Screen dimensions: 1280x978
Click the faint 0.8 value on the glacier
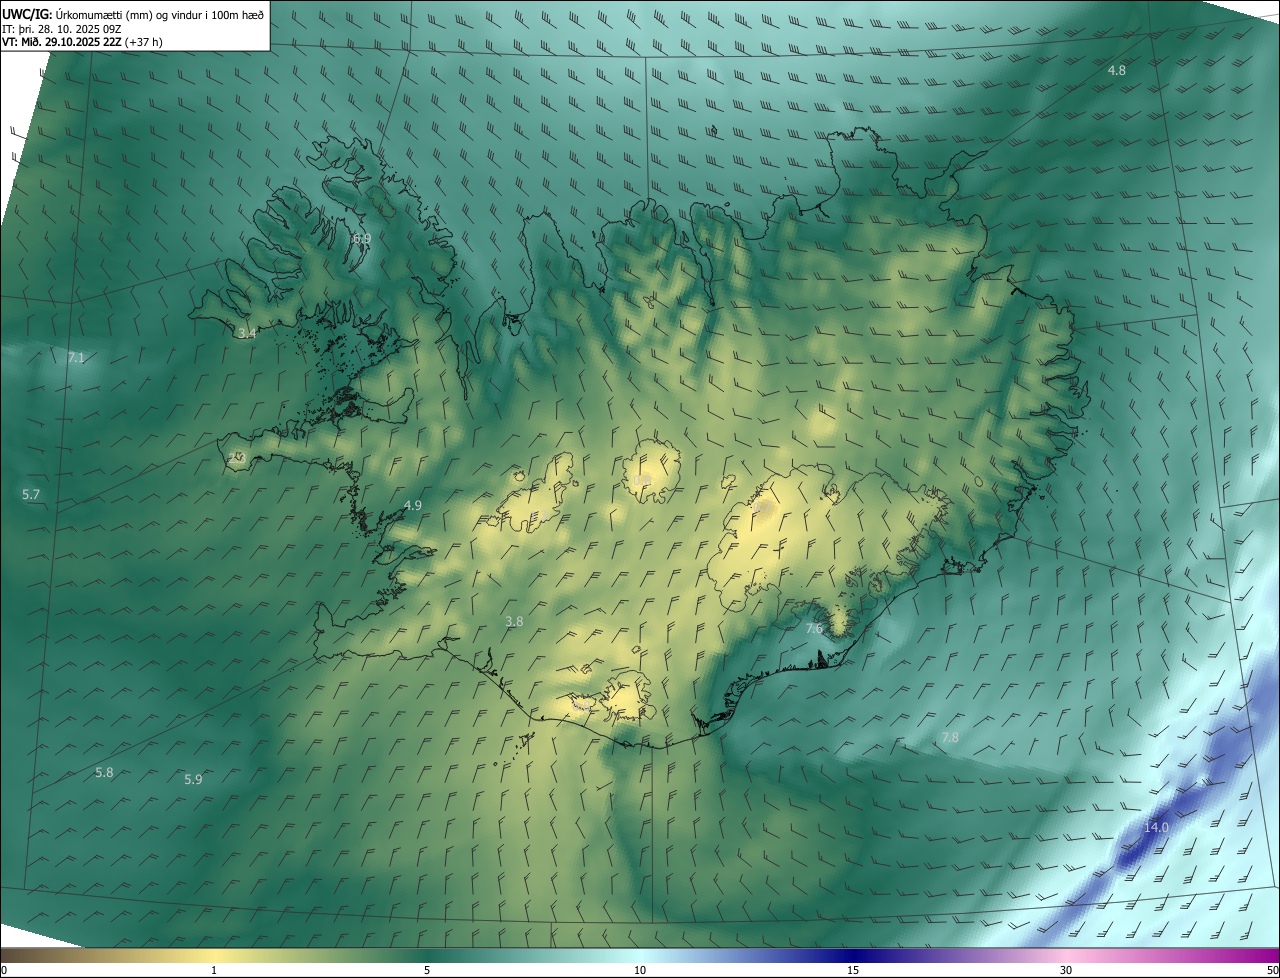click(x=643, y=480)
